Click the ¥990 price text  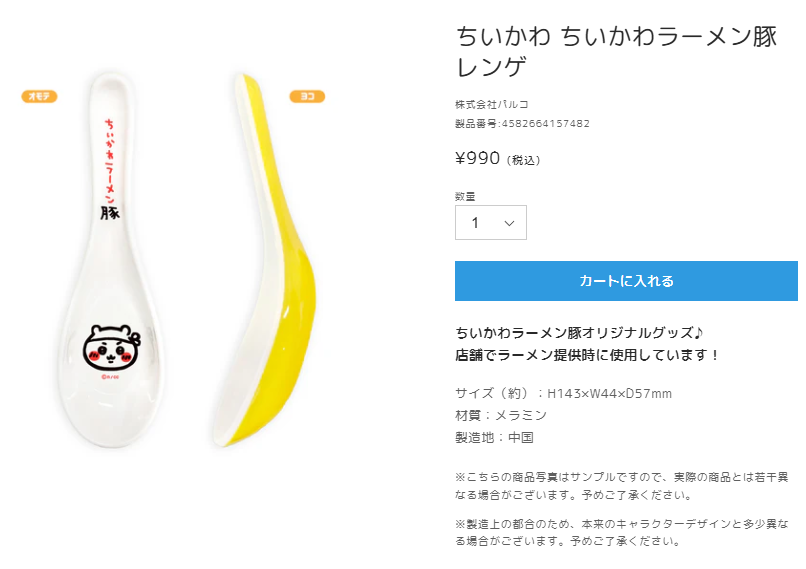pos(477,158)
